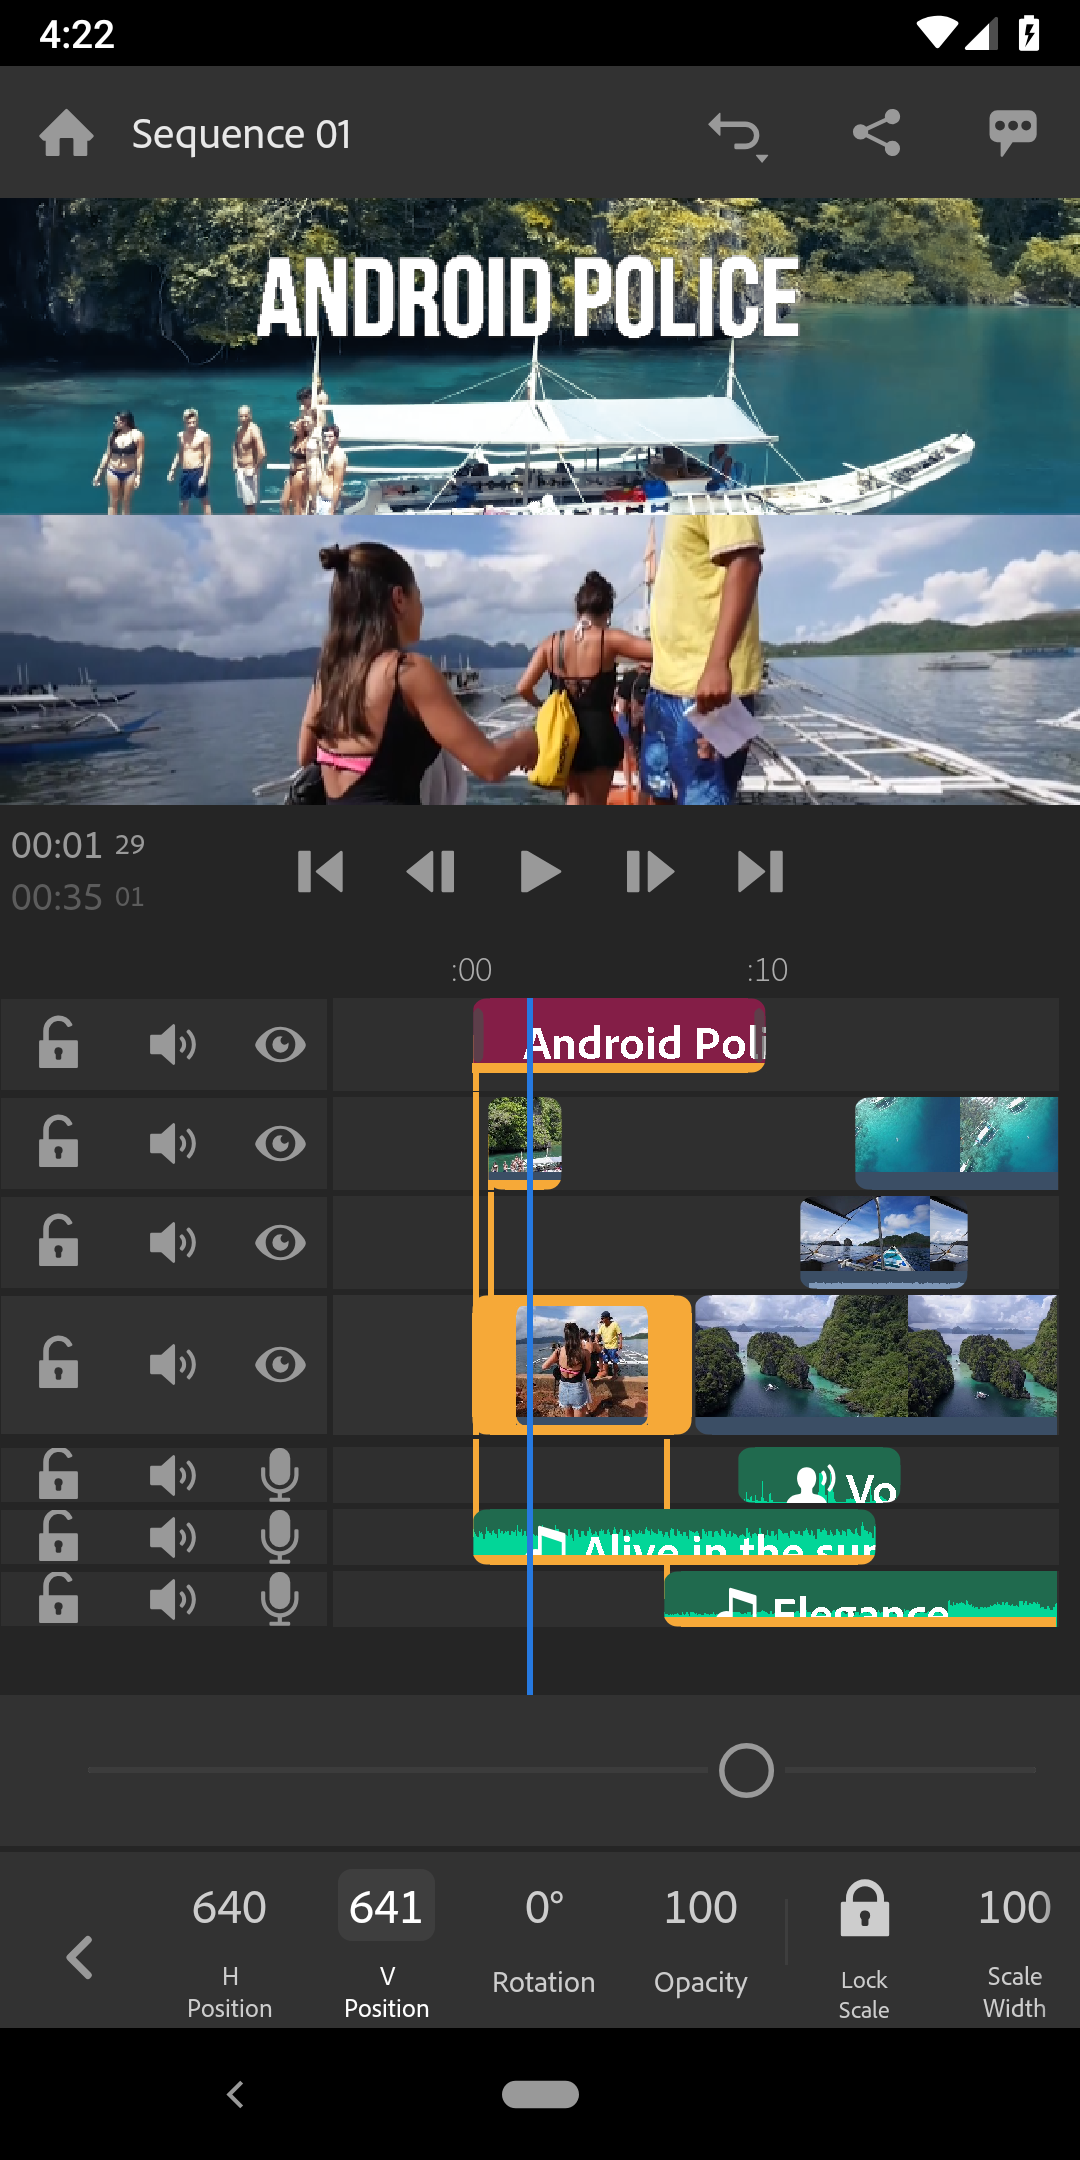Go to the home screen icon
The width and height of the screenshot is (1080, 2160).
pos(66,133)
